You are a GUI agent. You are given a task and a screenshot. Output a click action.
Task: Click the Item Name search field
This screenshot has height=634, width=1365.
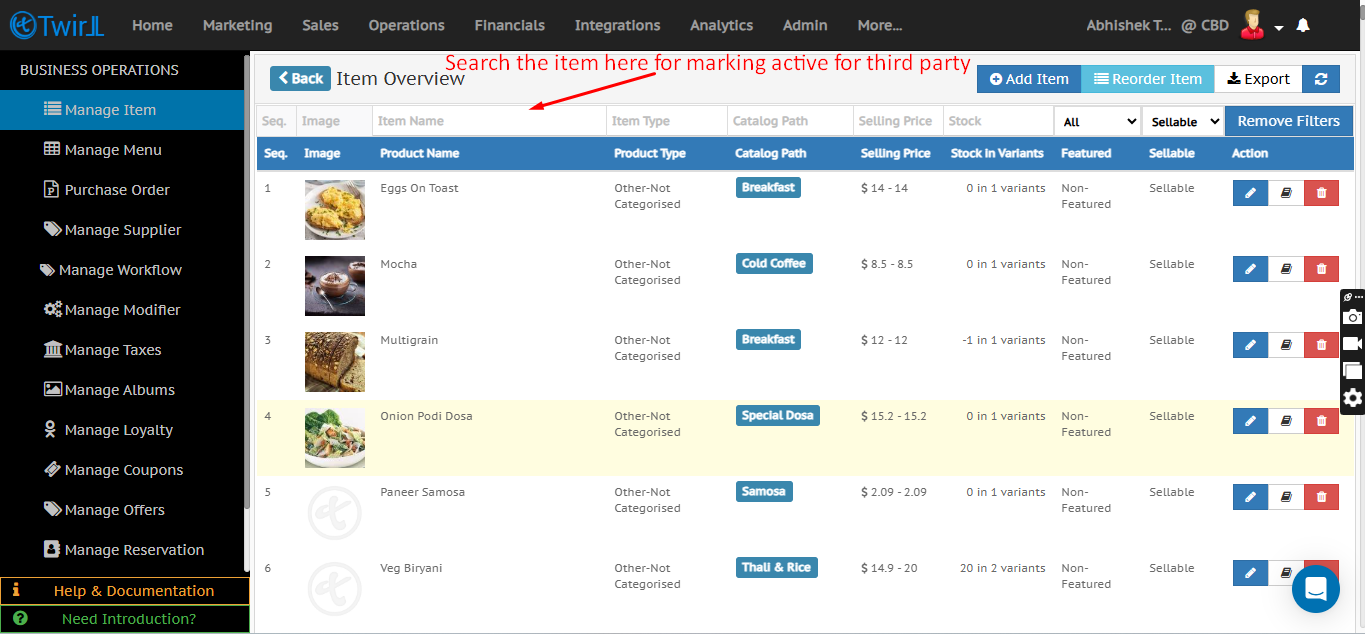coord(489,121)
